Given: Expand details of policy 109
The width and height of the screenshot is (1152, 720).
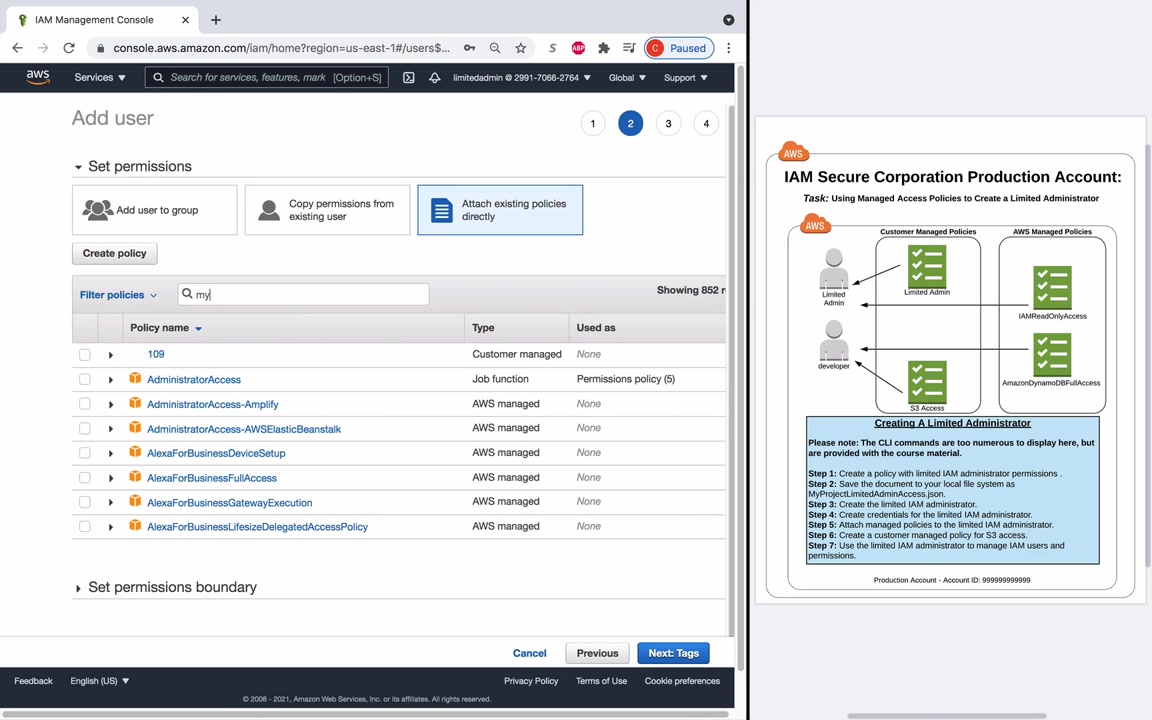Looking at the screenshot, I should 111,355.
